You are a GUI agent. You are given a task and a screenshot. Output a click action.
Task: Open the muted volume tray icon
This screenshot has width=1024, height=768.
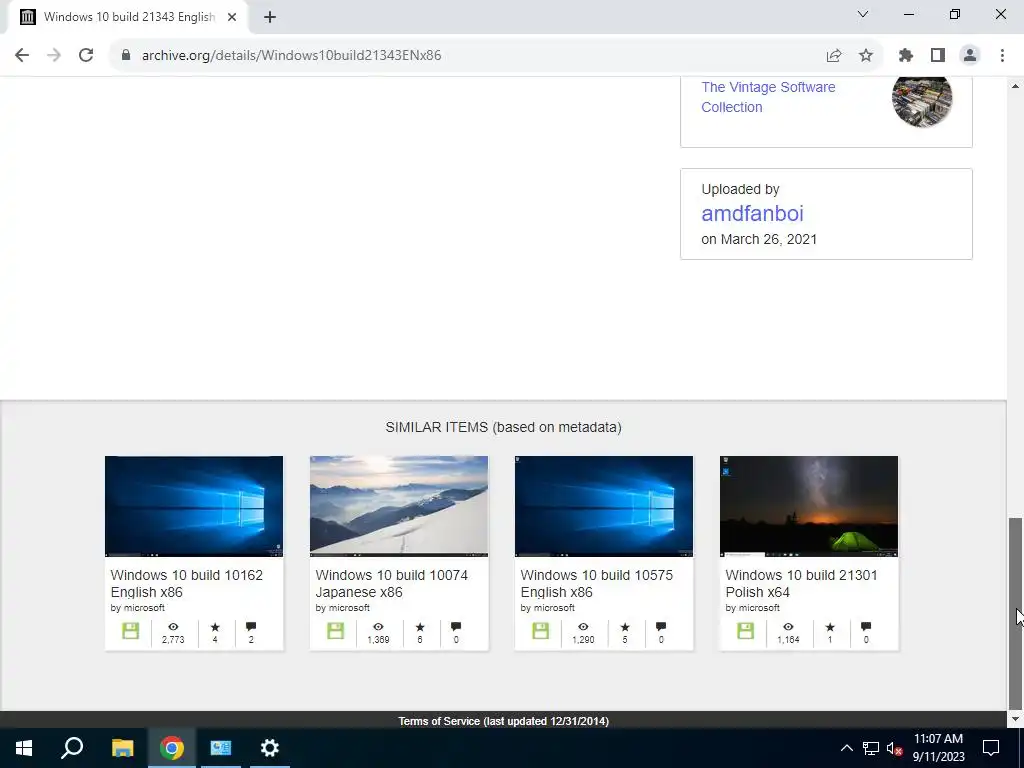[894, 748]
